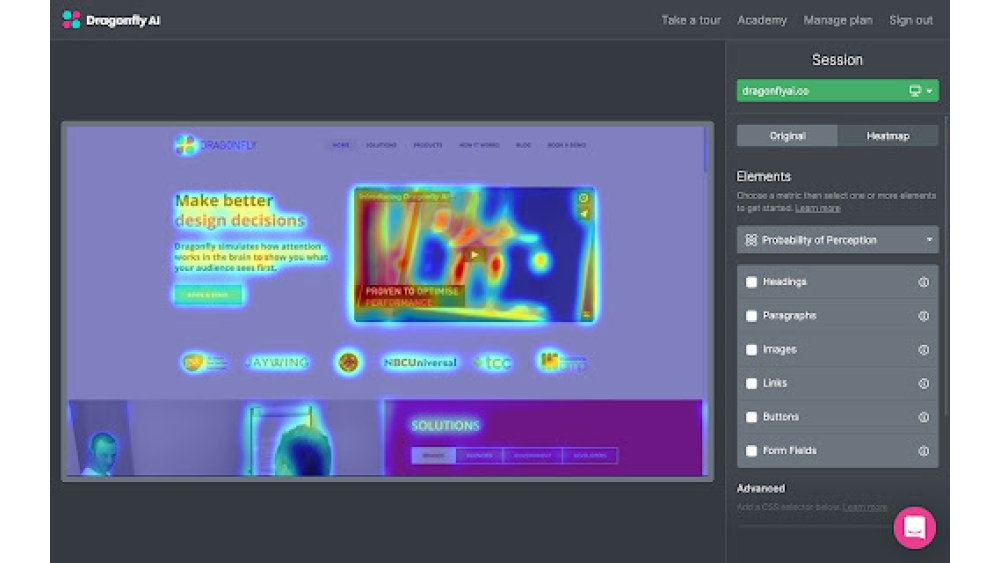Enable the Links checkbox
1000x563 pixels.
(751, 383)
